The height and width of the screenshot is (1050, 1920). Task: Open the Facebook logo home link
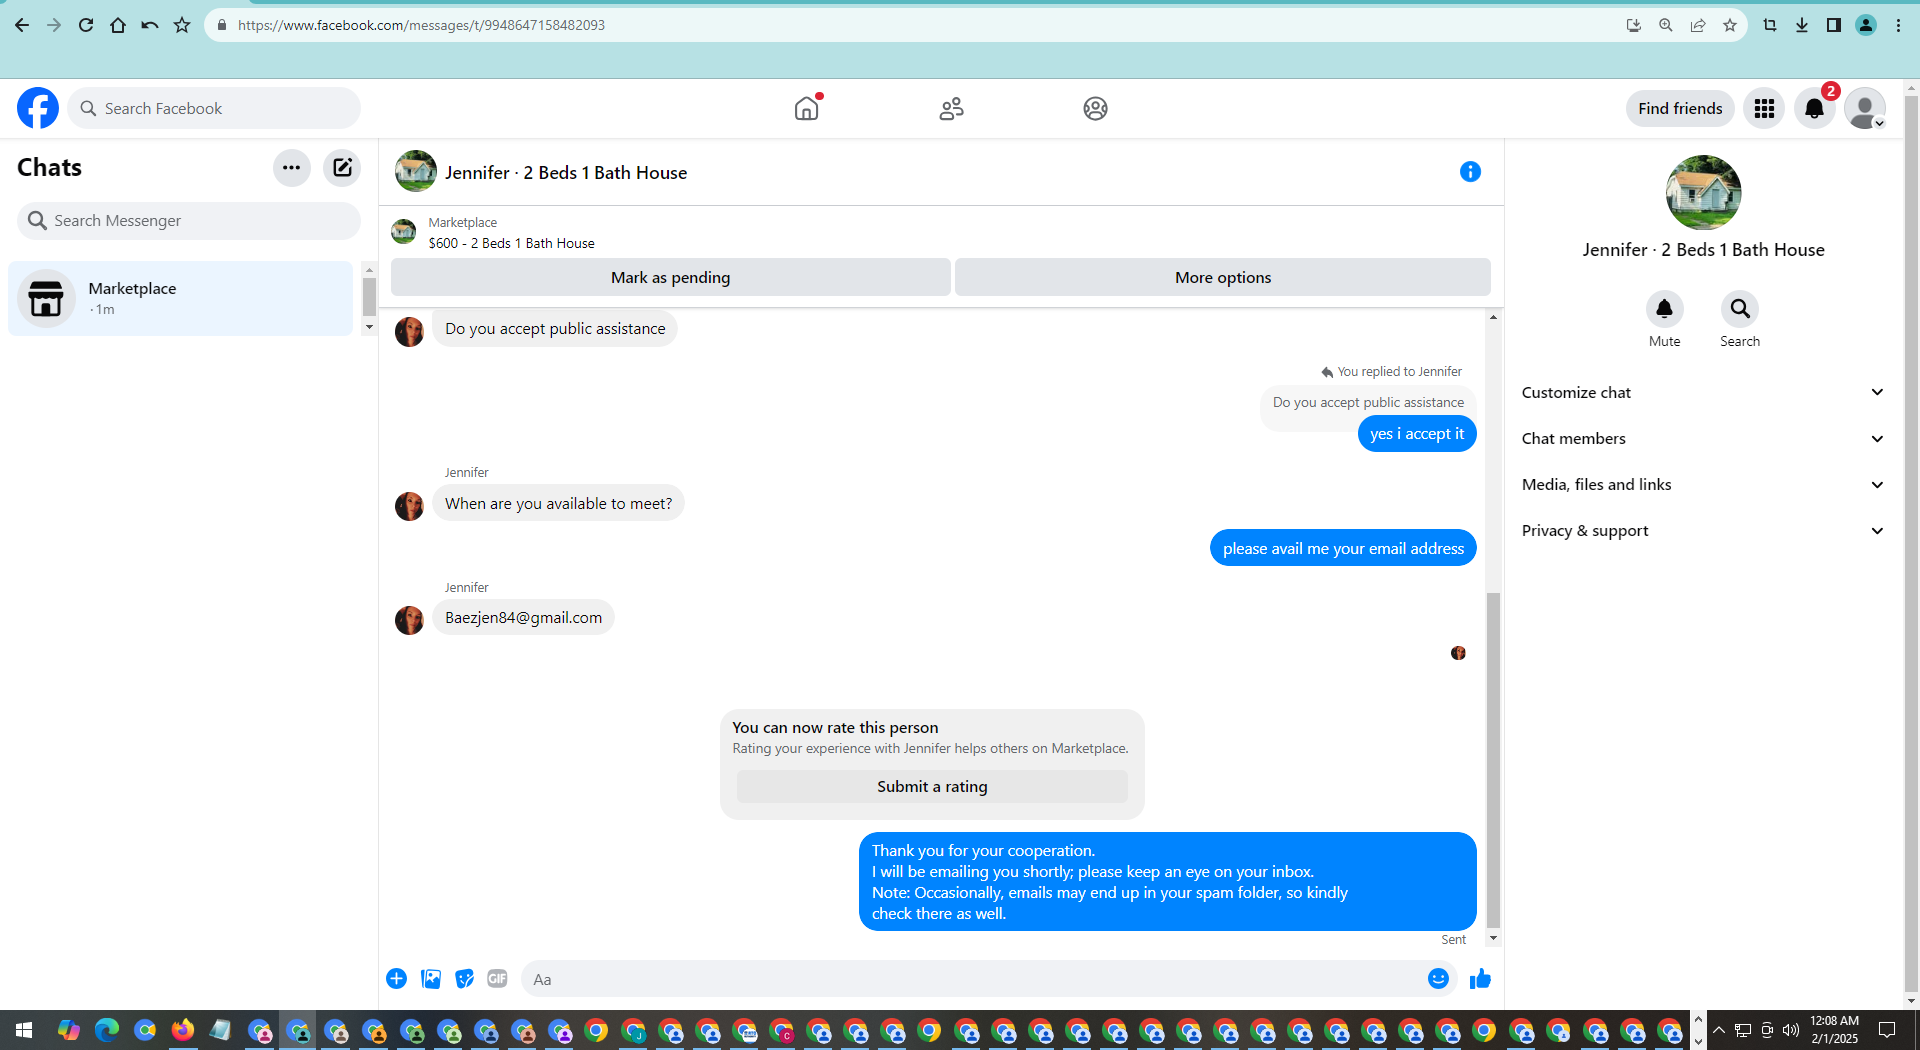click(38, 108)
